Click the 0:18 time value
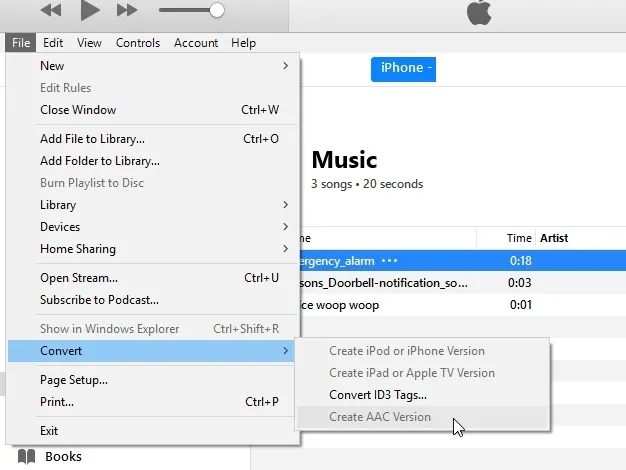 click(521, 261)
